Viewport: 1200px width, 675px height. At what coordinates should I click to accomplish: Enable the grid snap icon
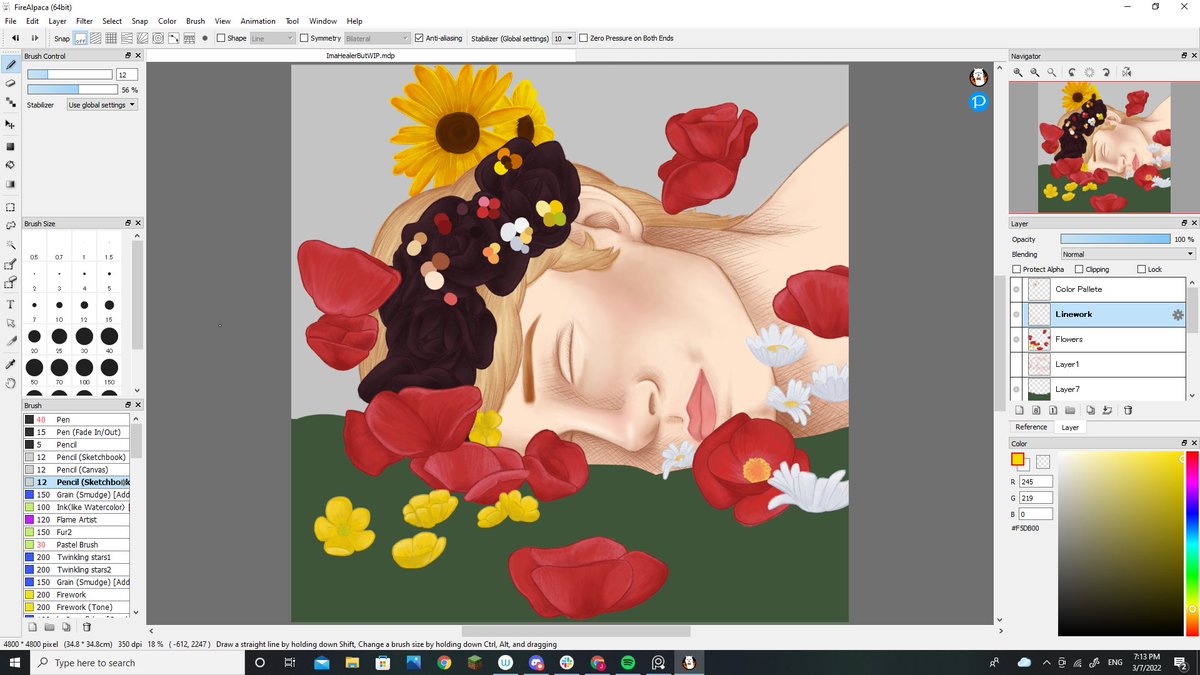(112, 38)
